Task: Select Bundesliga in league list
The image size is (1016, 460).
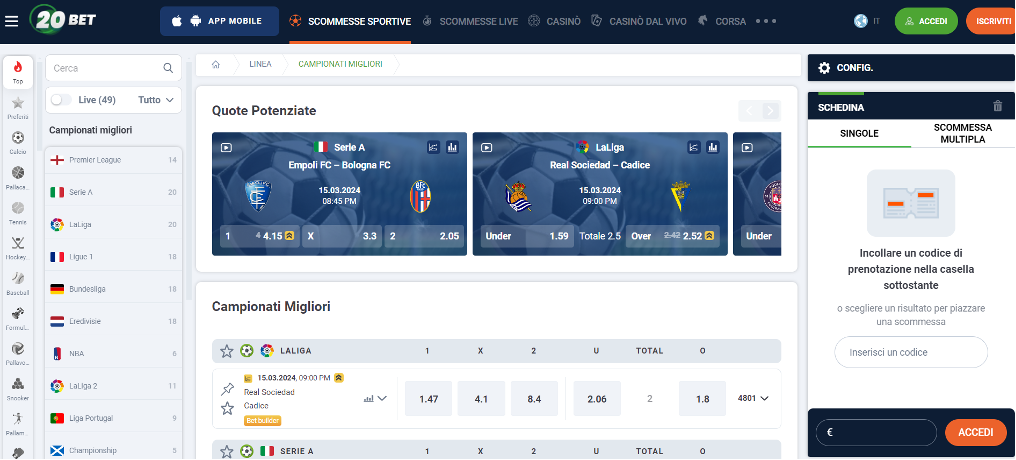Action: click(x=113, y=289)
